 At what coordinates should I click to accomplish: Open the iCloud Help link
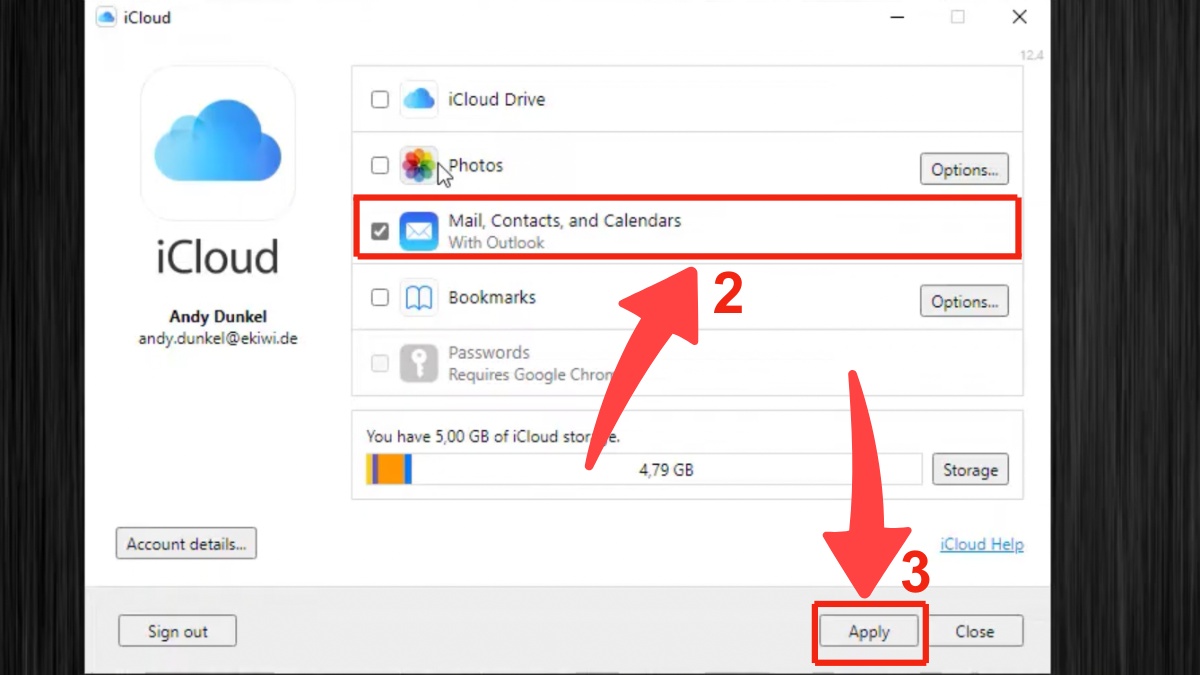point(982,545)
